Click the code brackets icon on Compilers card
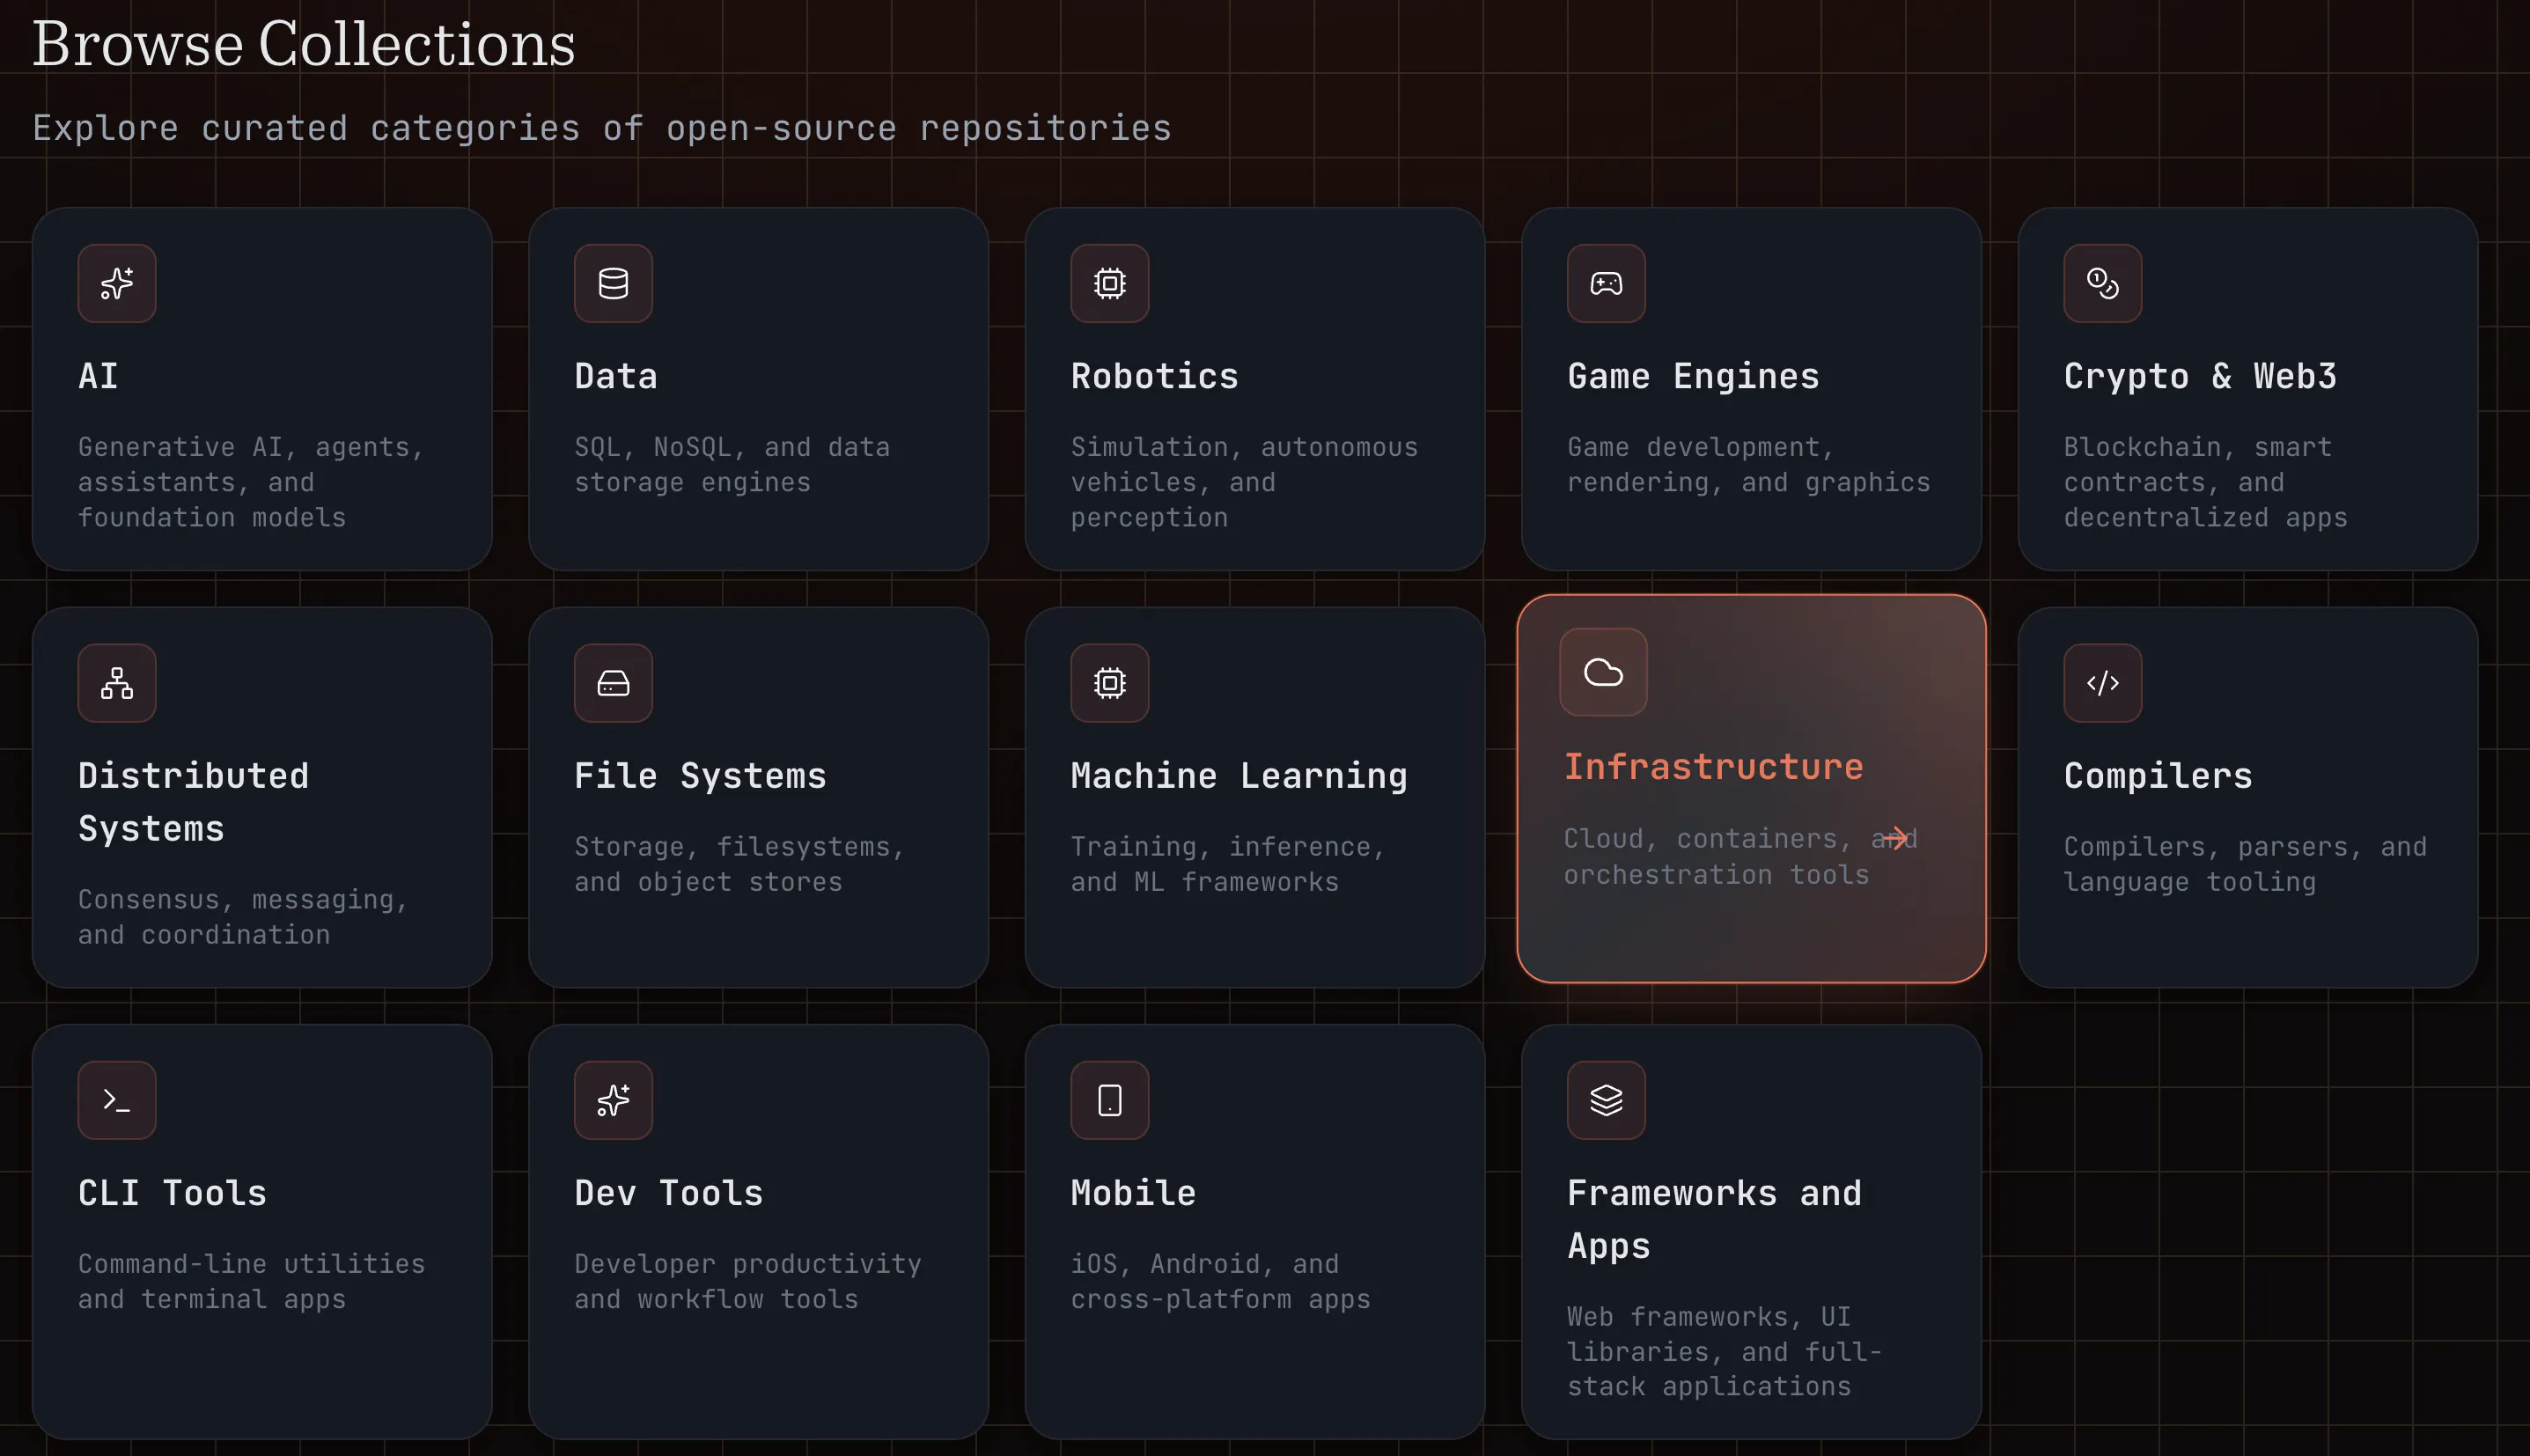The width and height of the screenshot is (2530, 1456). (x=2102, y=683)
